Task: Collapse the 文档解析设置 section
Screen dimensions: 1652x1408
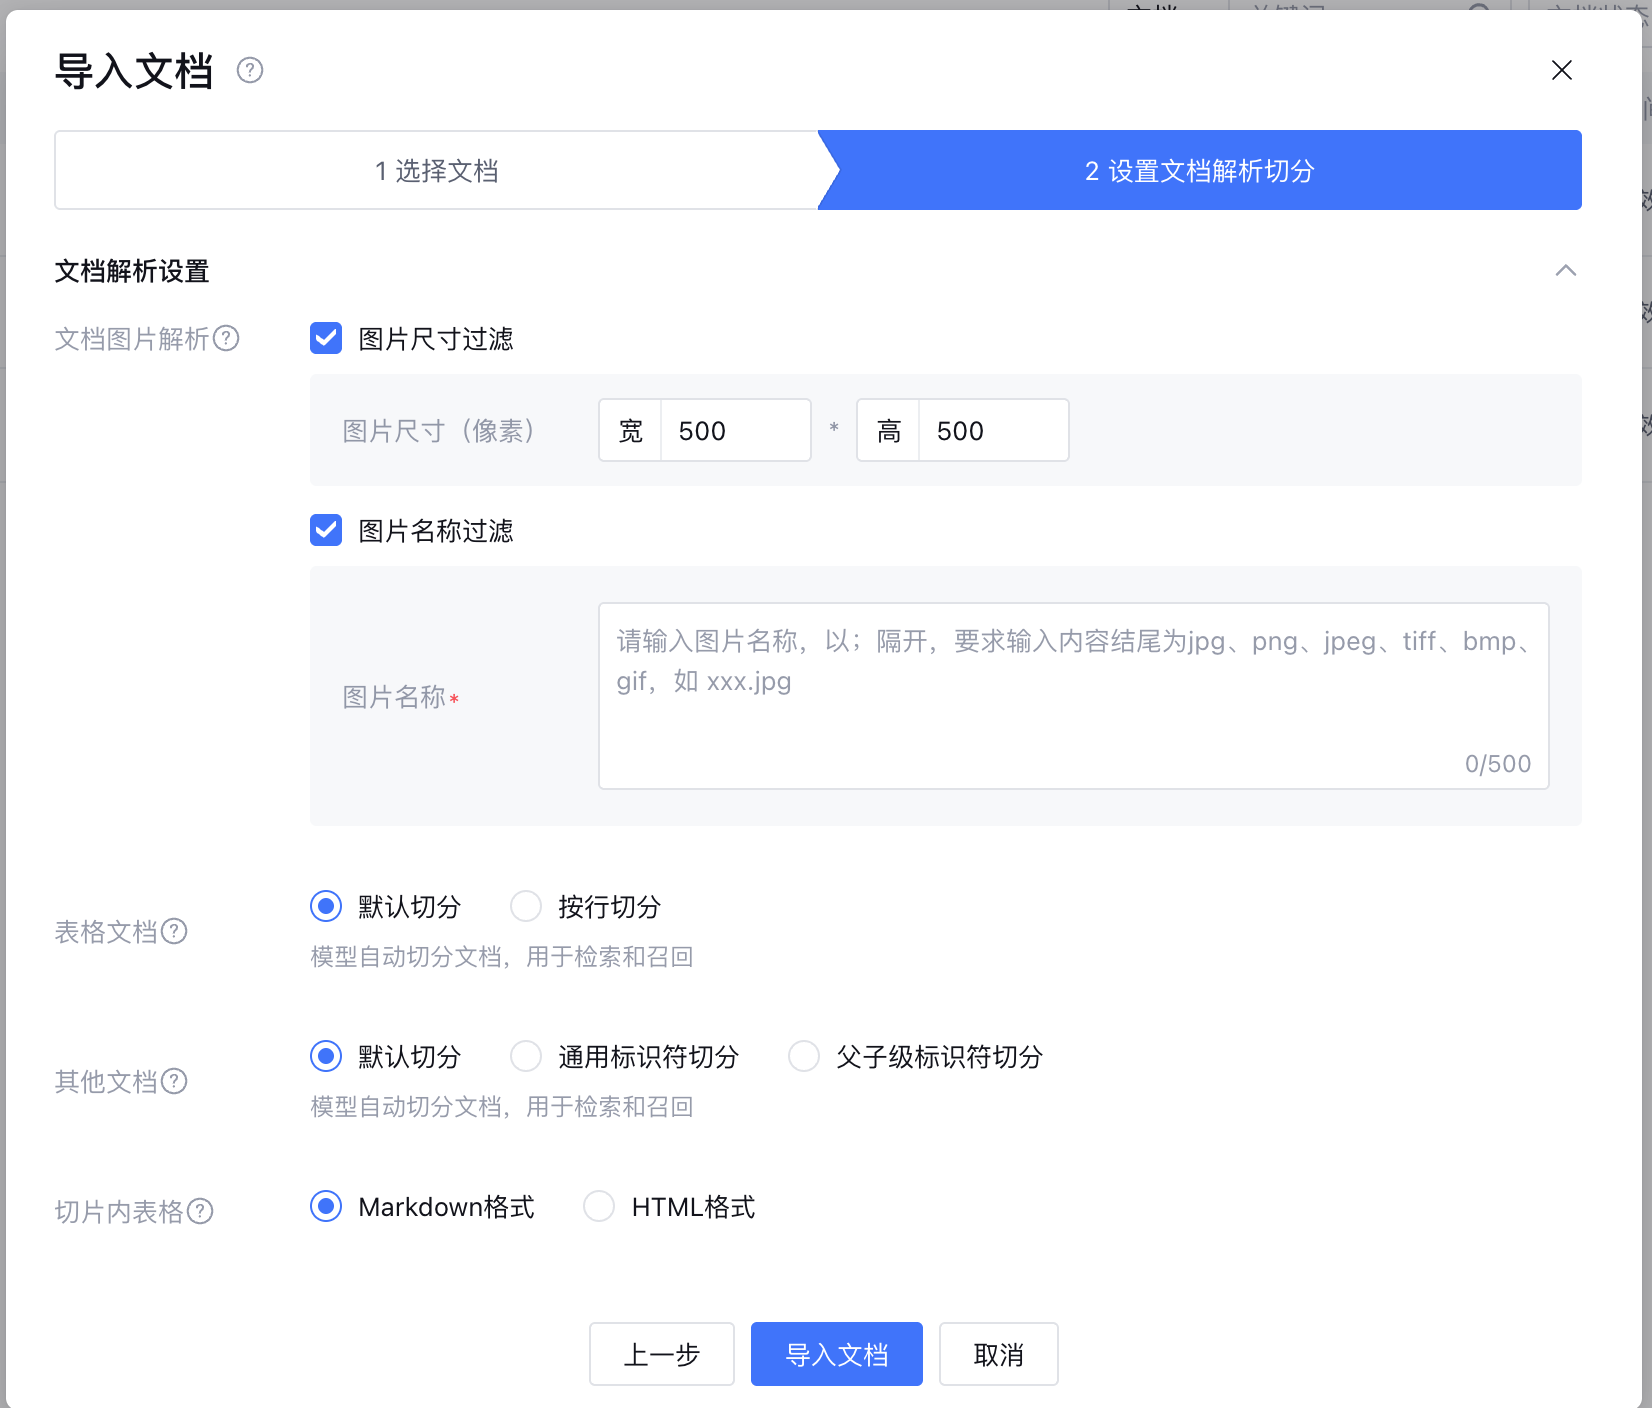Action: [1566, 270]
